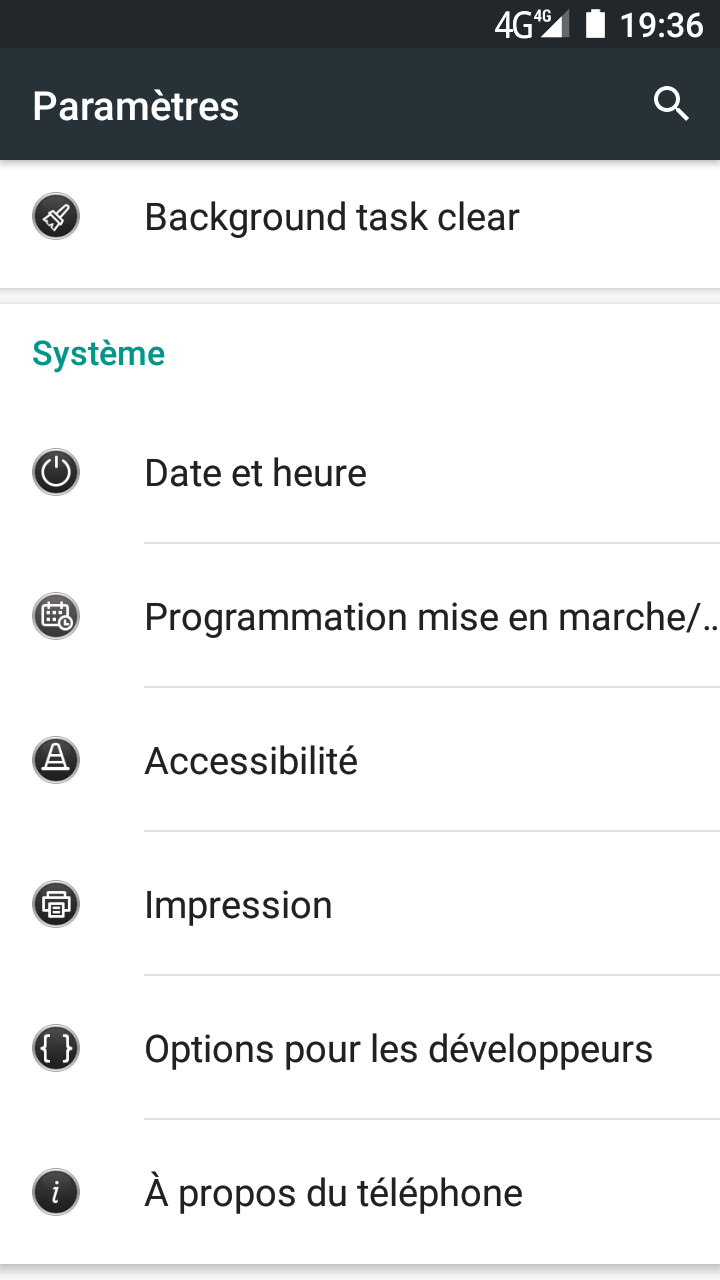Go to Impression settings
The image size is (720, 1280).
tap(238, 905)
